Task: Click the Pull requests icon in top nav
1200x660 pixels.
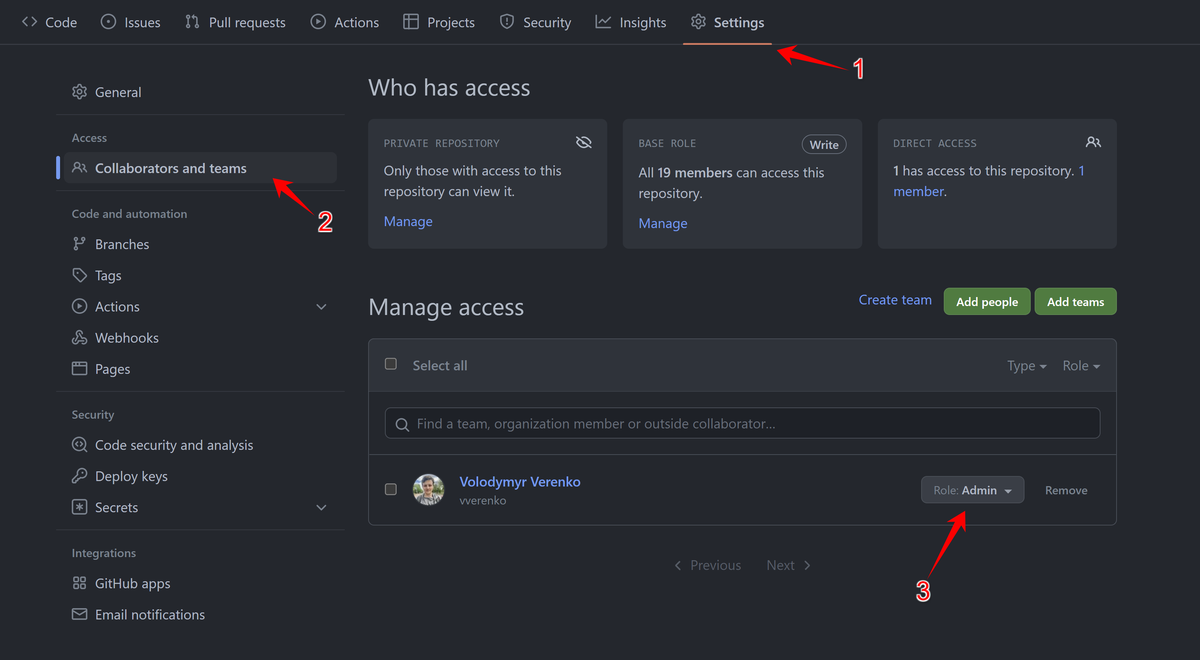Action: click(192, 22)
